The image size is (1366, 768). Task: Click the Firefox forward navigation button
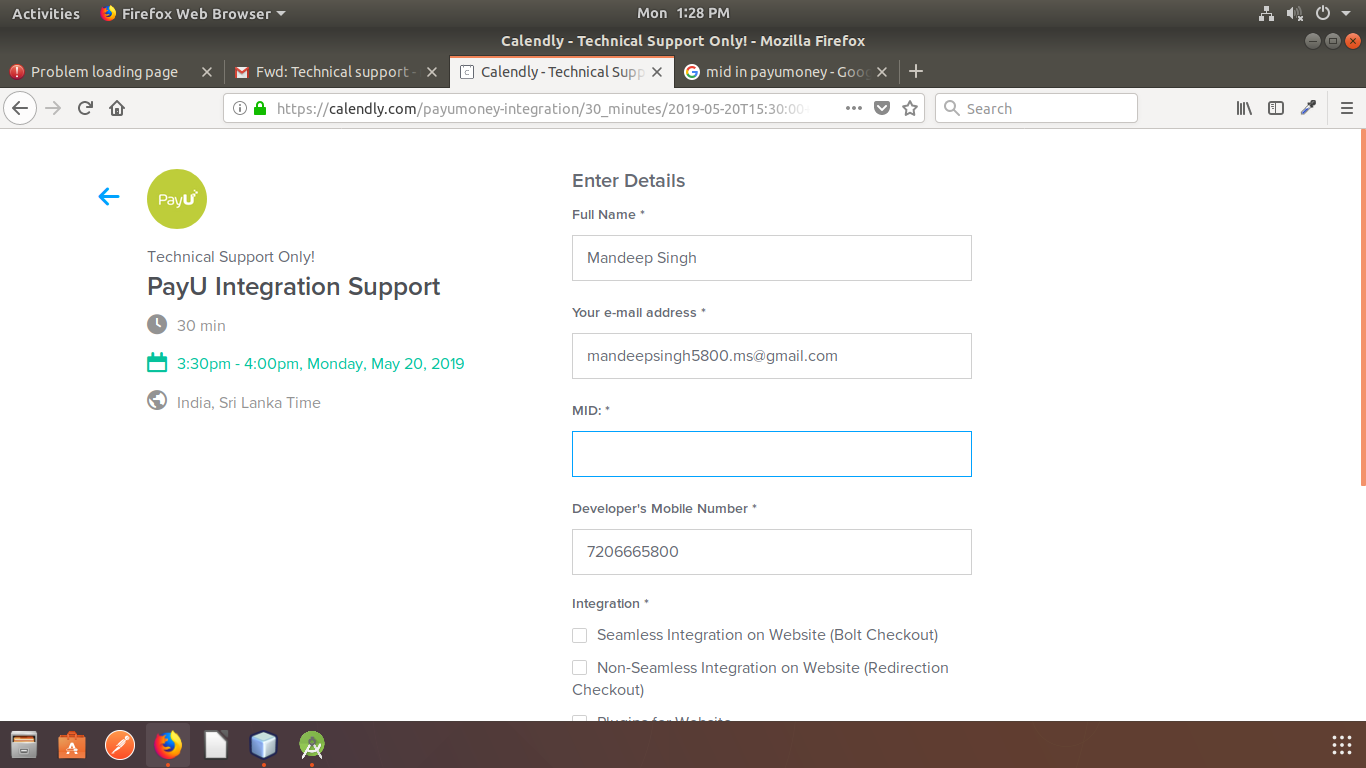pos(54,108)
